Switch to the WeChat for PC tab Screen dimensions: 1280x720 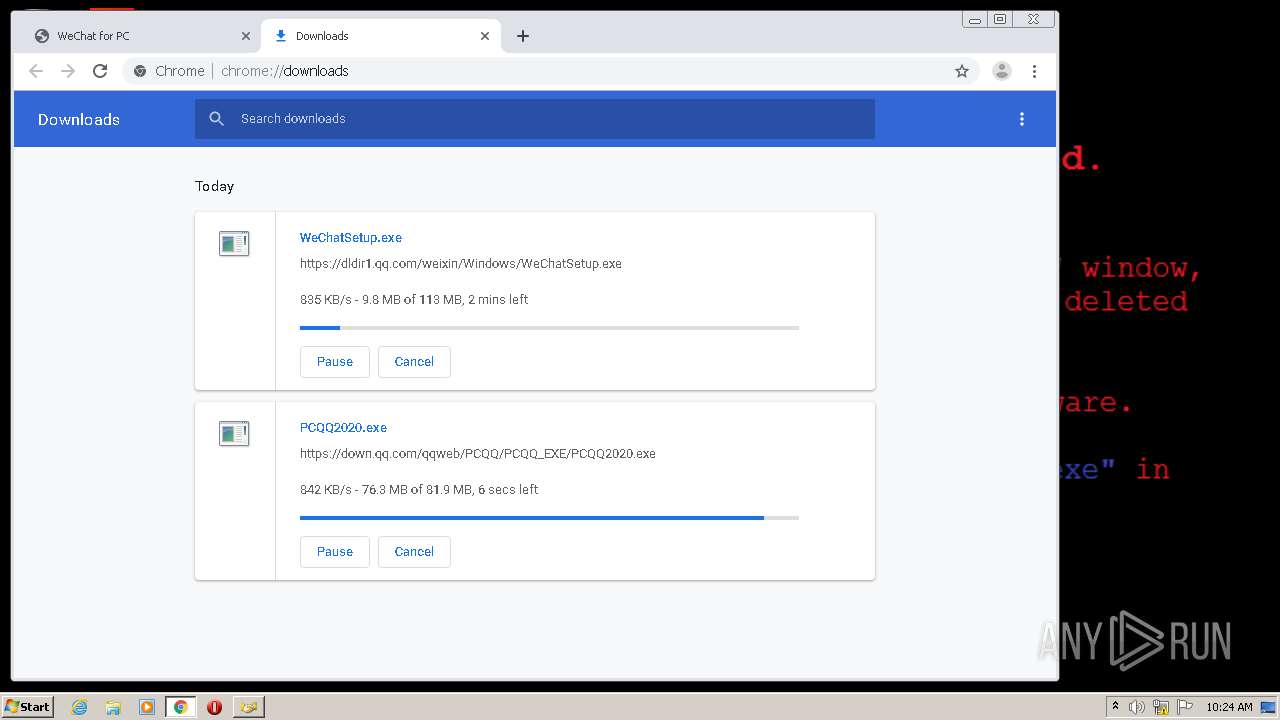(141, 36)
